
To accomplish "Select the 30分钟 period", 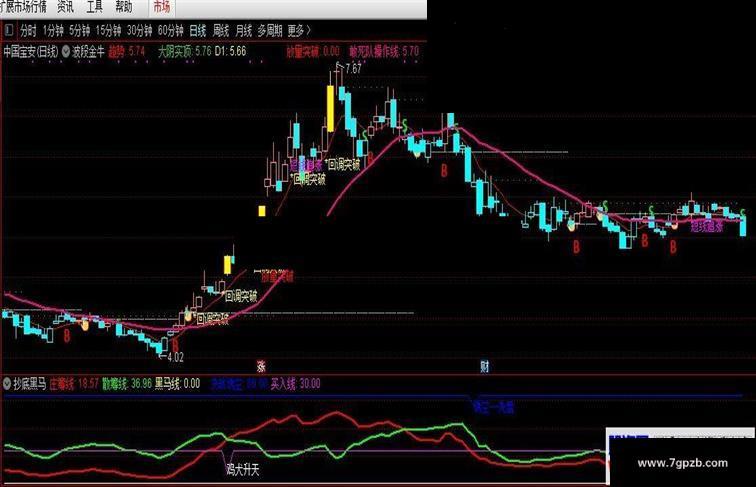I will pos(139,31).
